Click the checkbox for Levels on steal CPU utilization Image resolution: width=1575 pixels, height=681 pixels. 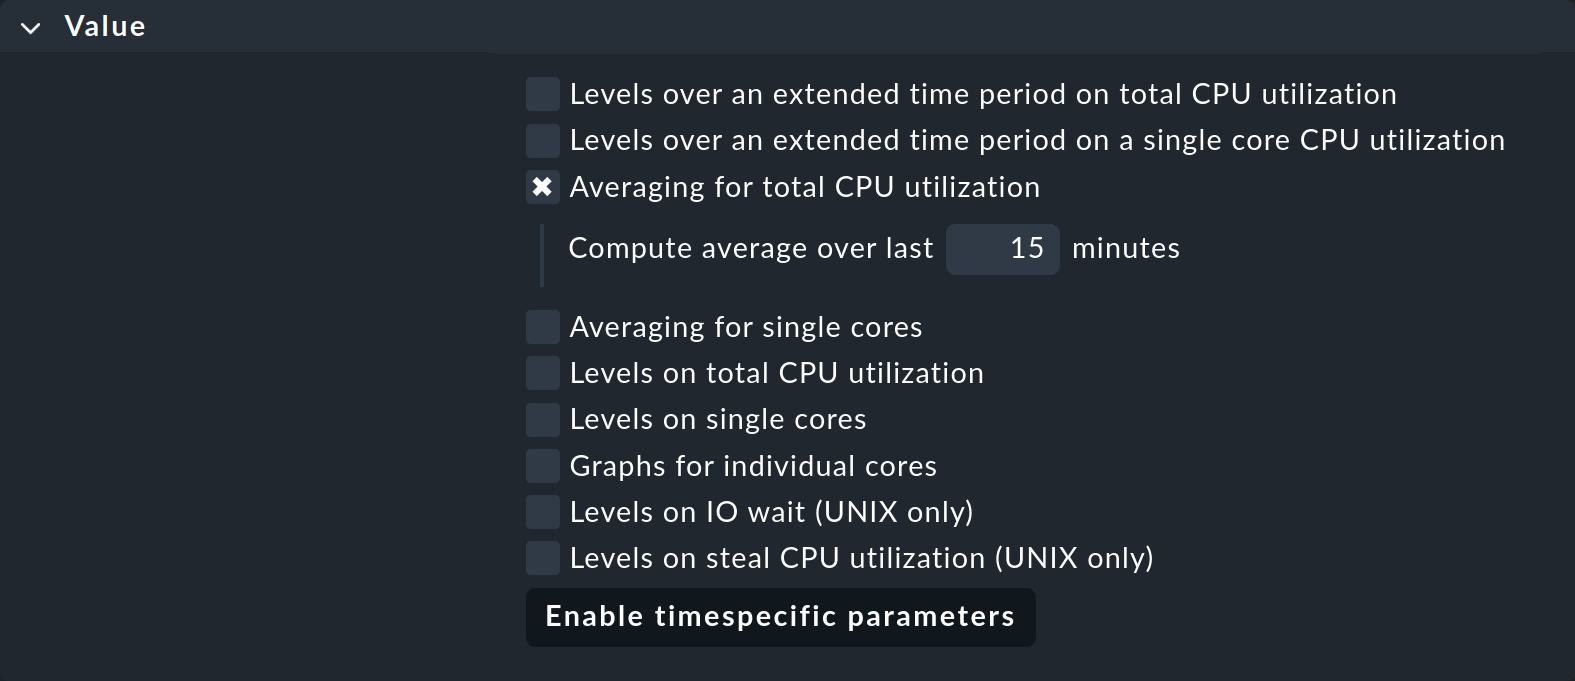tap(542, 558)
